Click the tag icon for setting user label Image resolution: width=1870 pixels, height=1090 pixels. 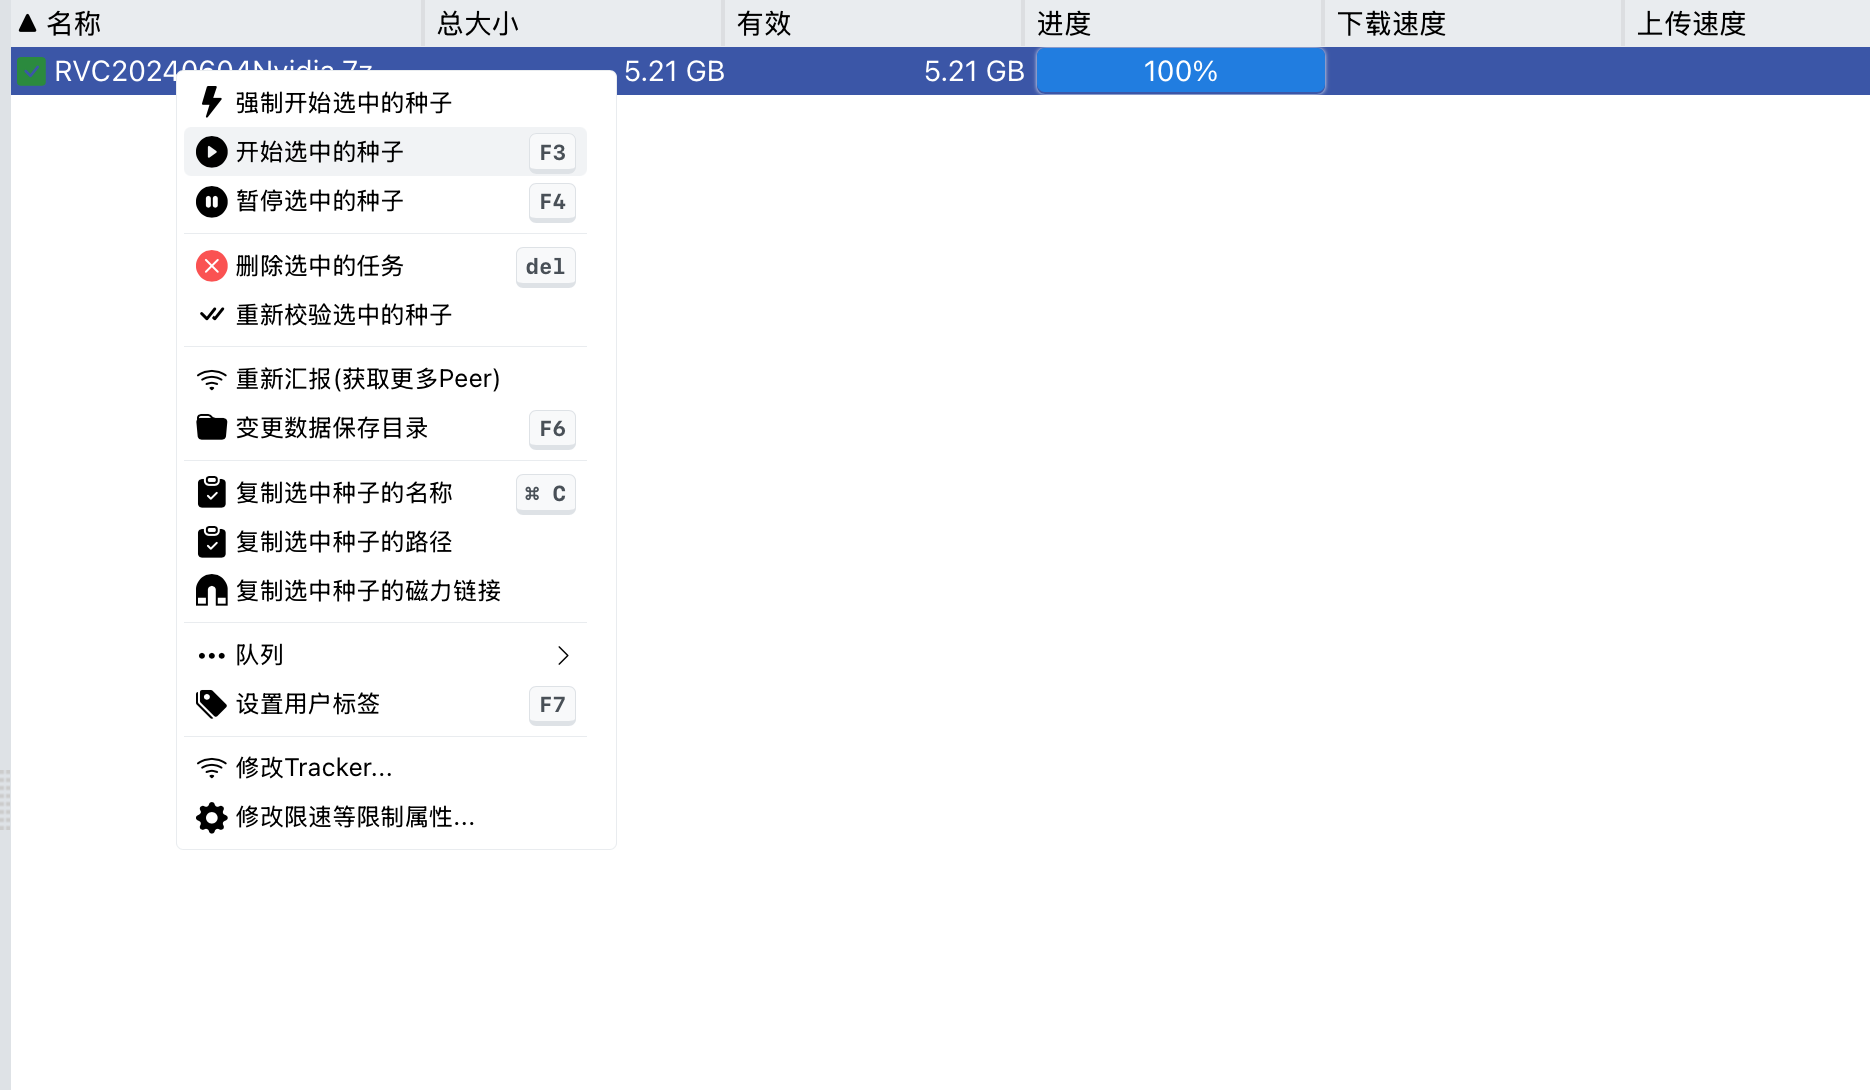(x=211, y=703)
